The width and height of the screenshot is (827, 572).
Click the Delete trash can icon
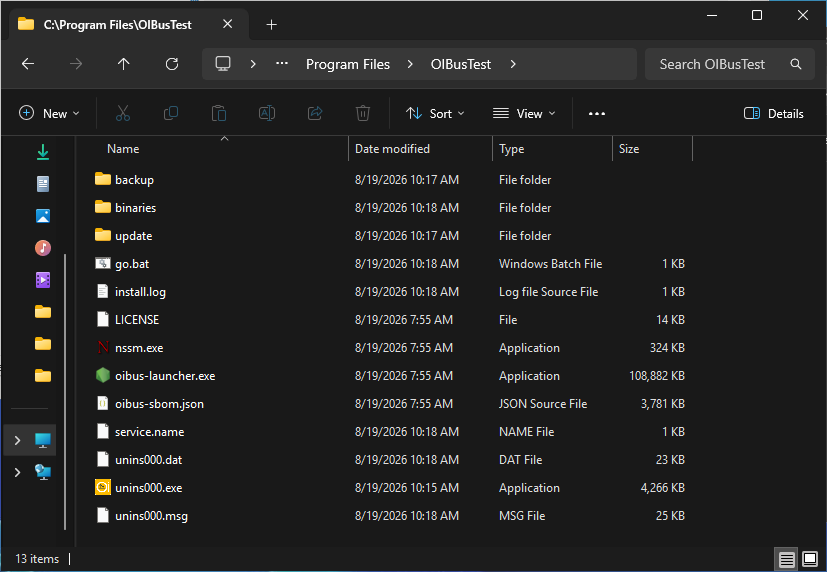pyautogui.click(x=363, y=113)
